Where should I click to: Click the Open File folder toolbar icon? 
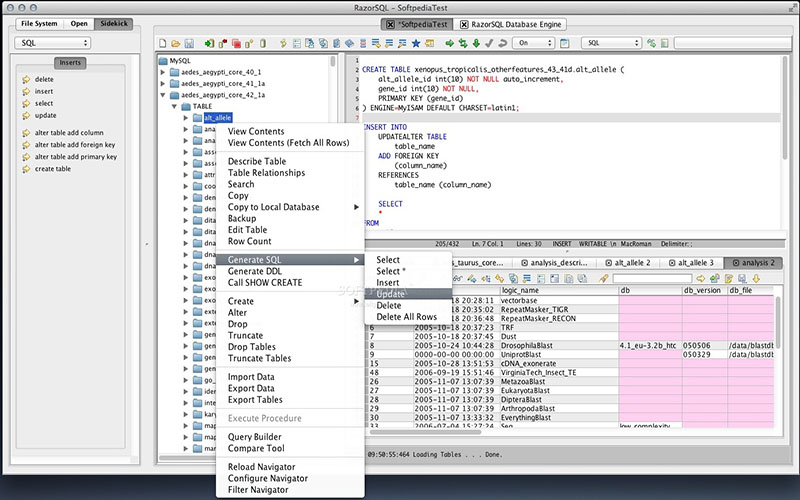click(175, 43)
